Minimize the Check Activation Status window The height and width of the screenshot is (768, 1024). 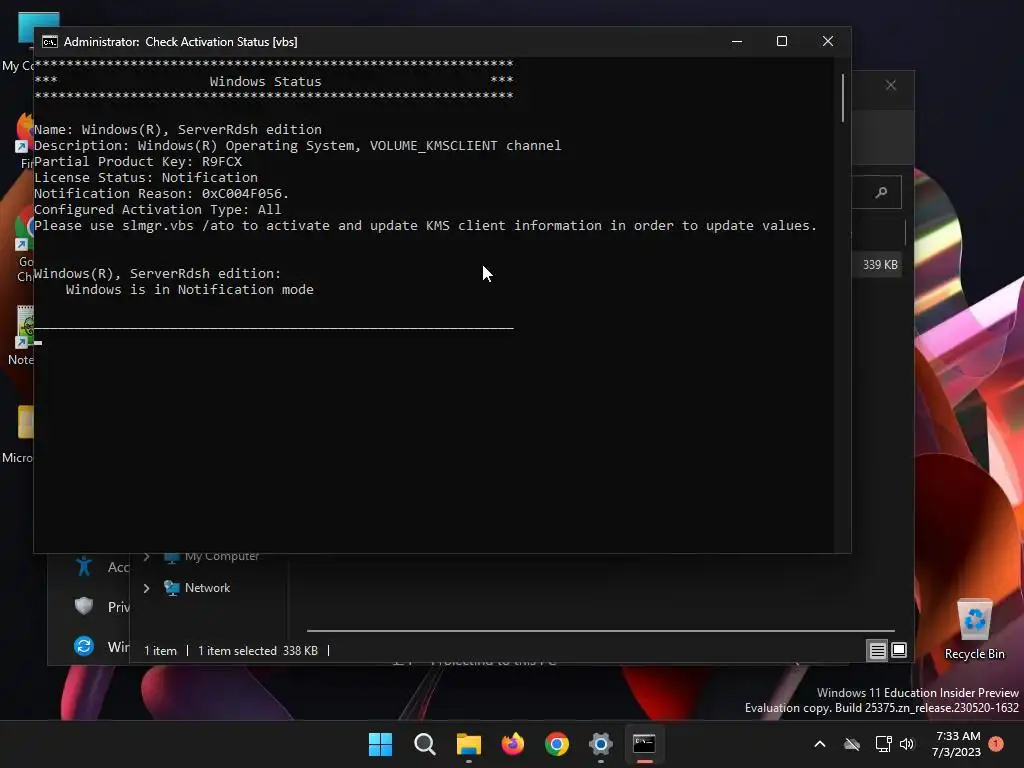(x=737, y=41)
